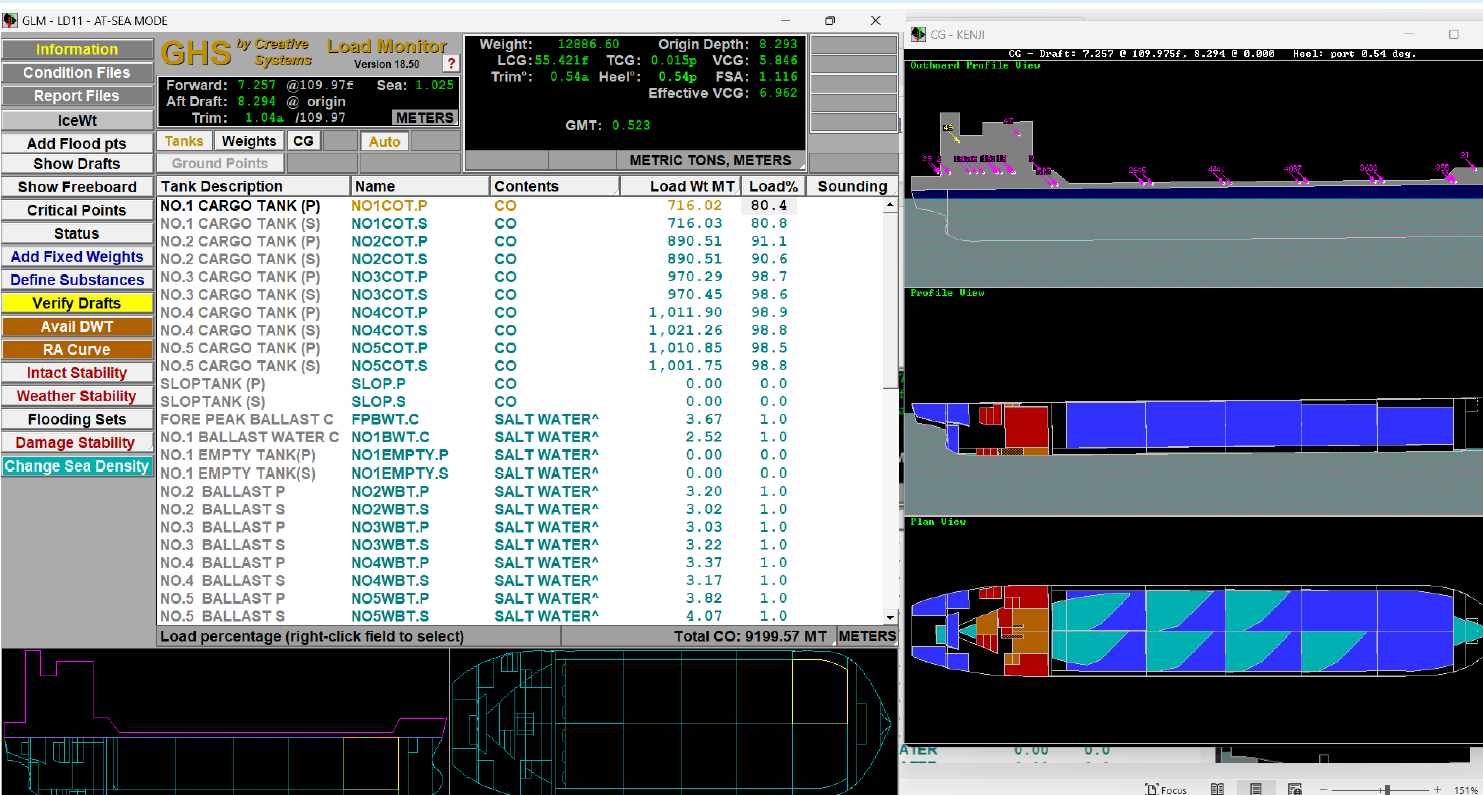Select Show Freeboard

tap(77, 187)
